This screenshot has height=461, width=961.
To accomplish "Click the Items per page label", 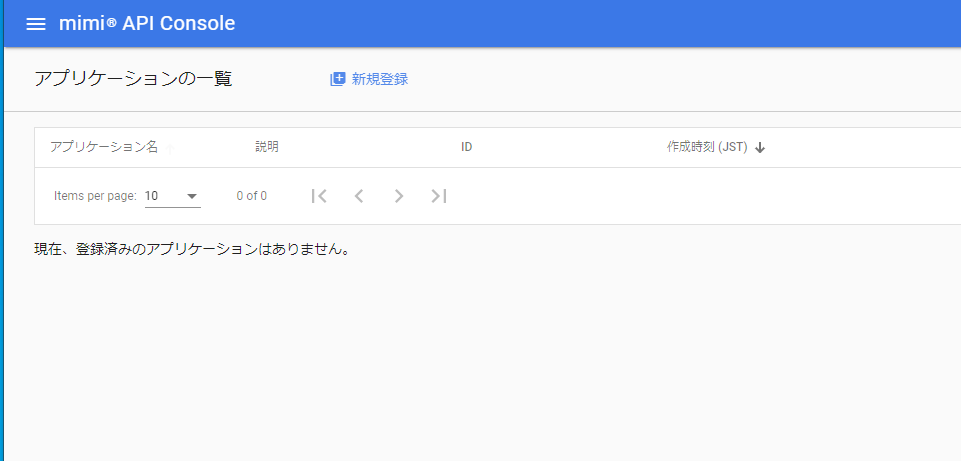I will click(95, 196).
